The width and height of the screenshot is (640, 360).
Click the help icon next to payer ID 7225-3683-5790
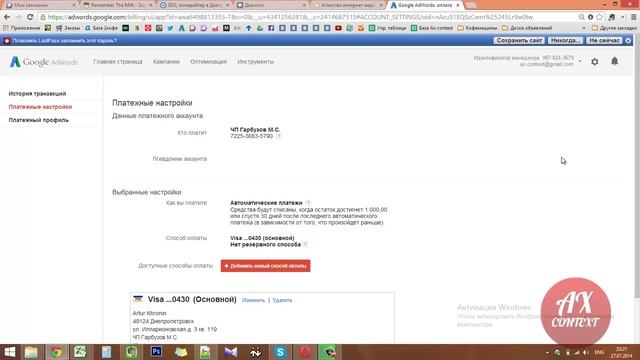tap(278, 136)
